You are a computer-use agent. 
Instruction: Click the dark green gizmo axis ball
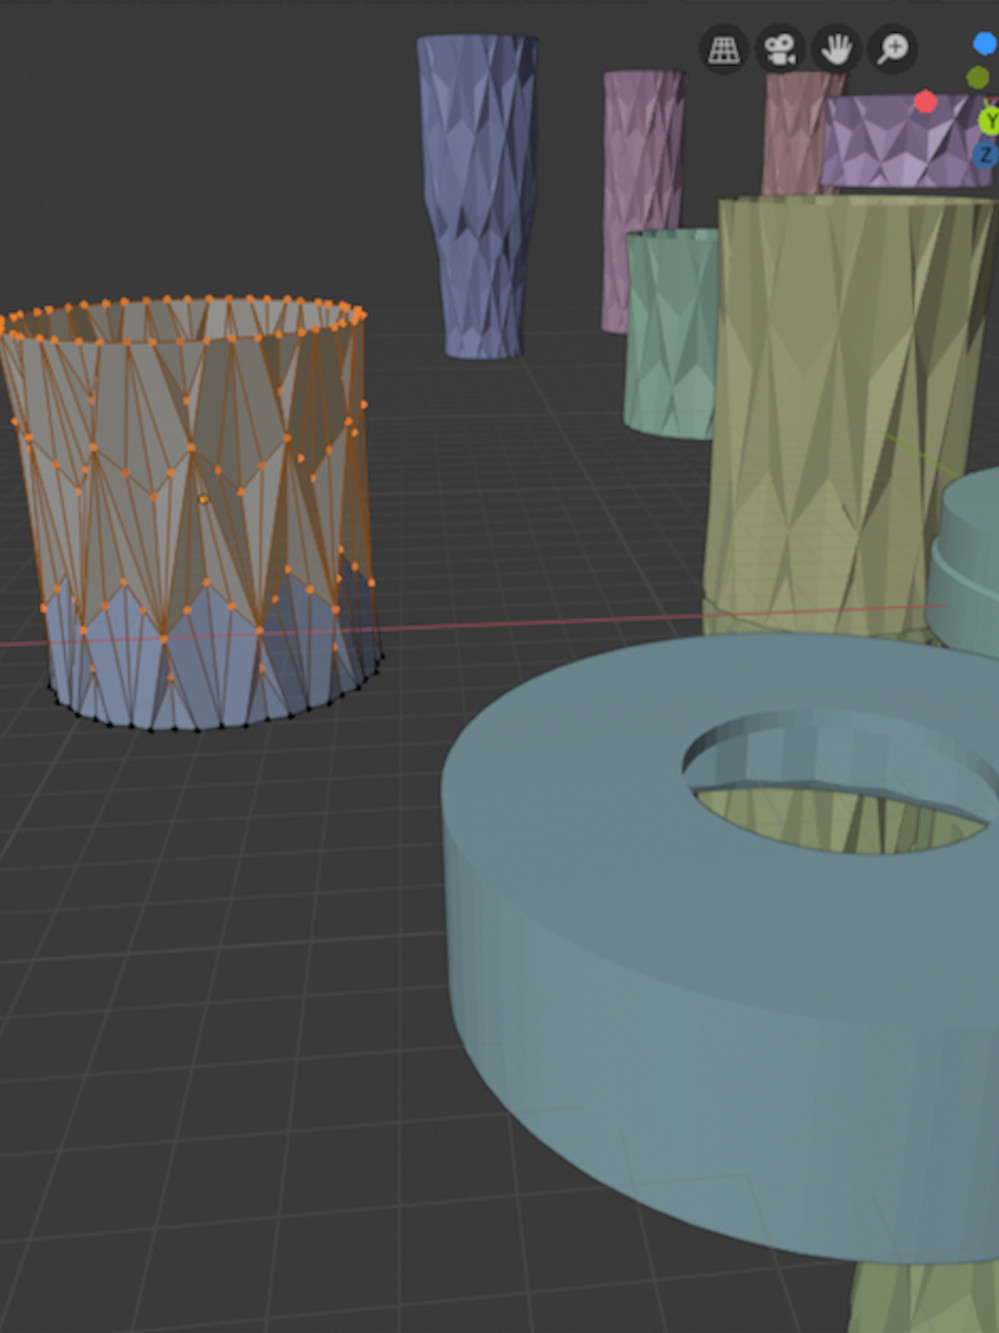point(978,77)
